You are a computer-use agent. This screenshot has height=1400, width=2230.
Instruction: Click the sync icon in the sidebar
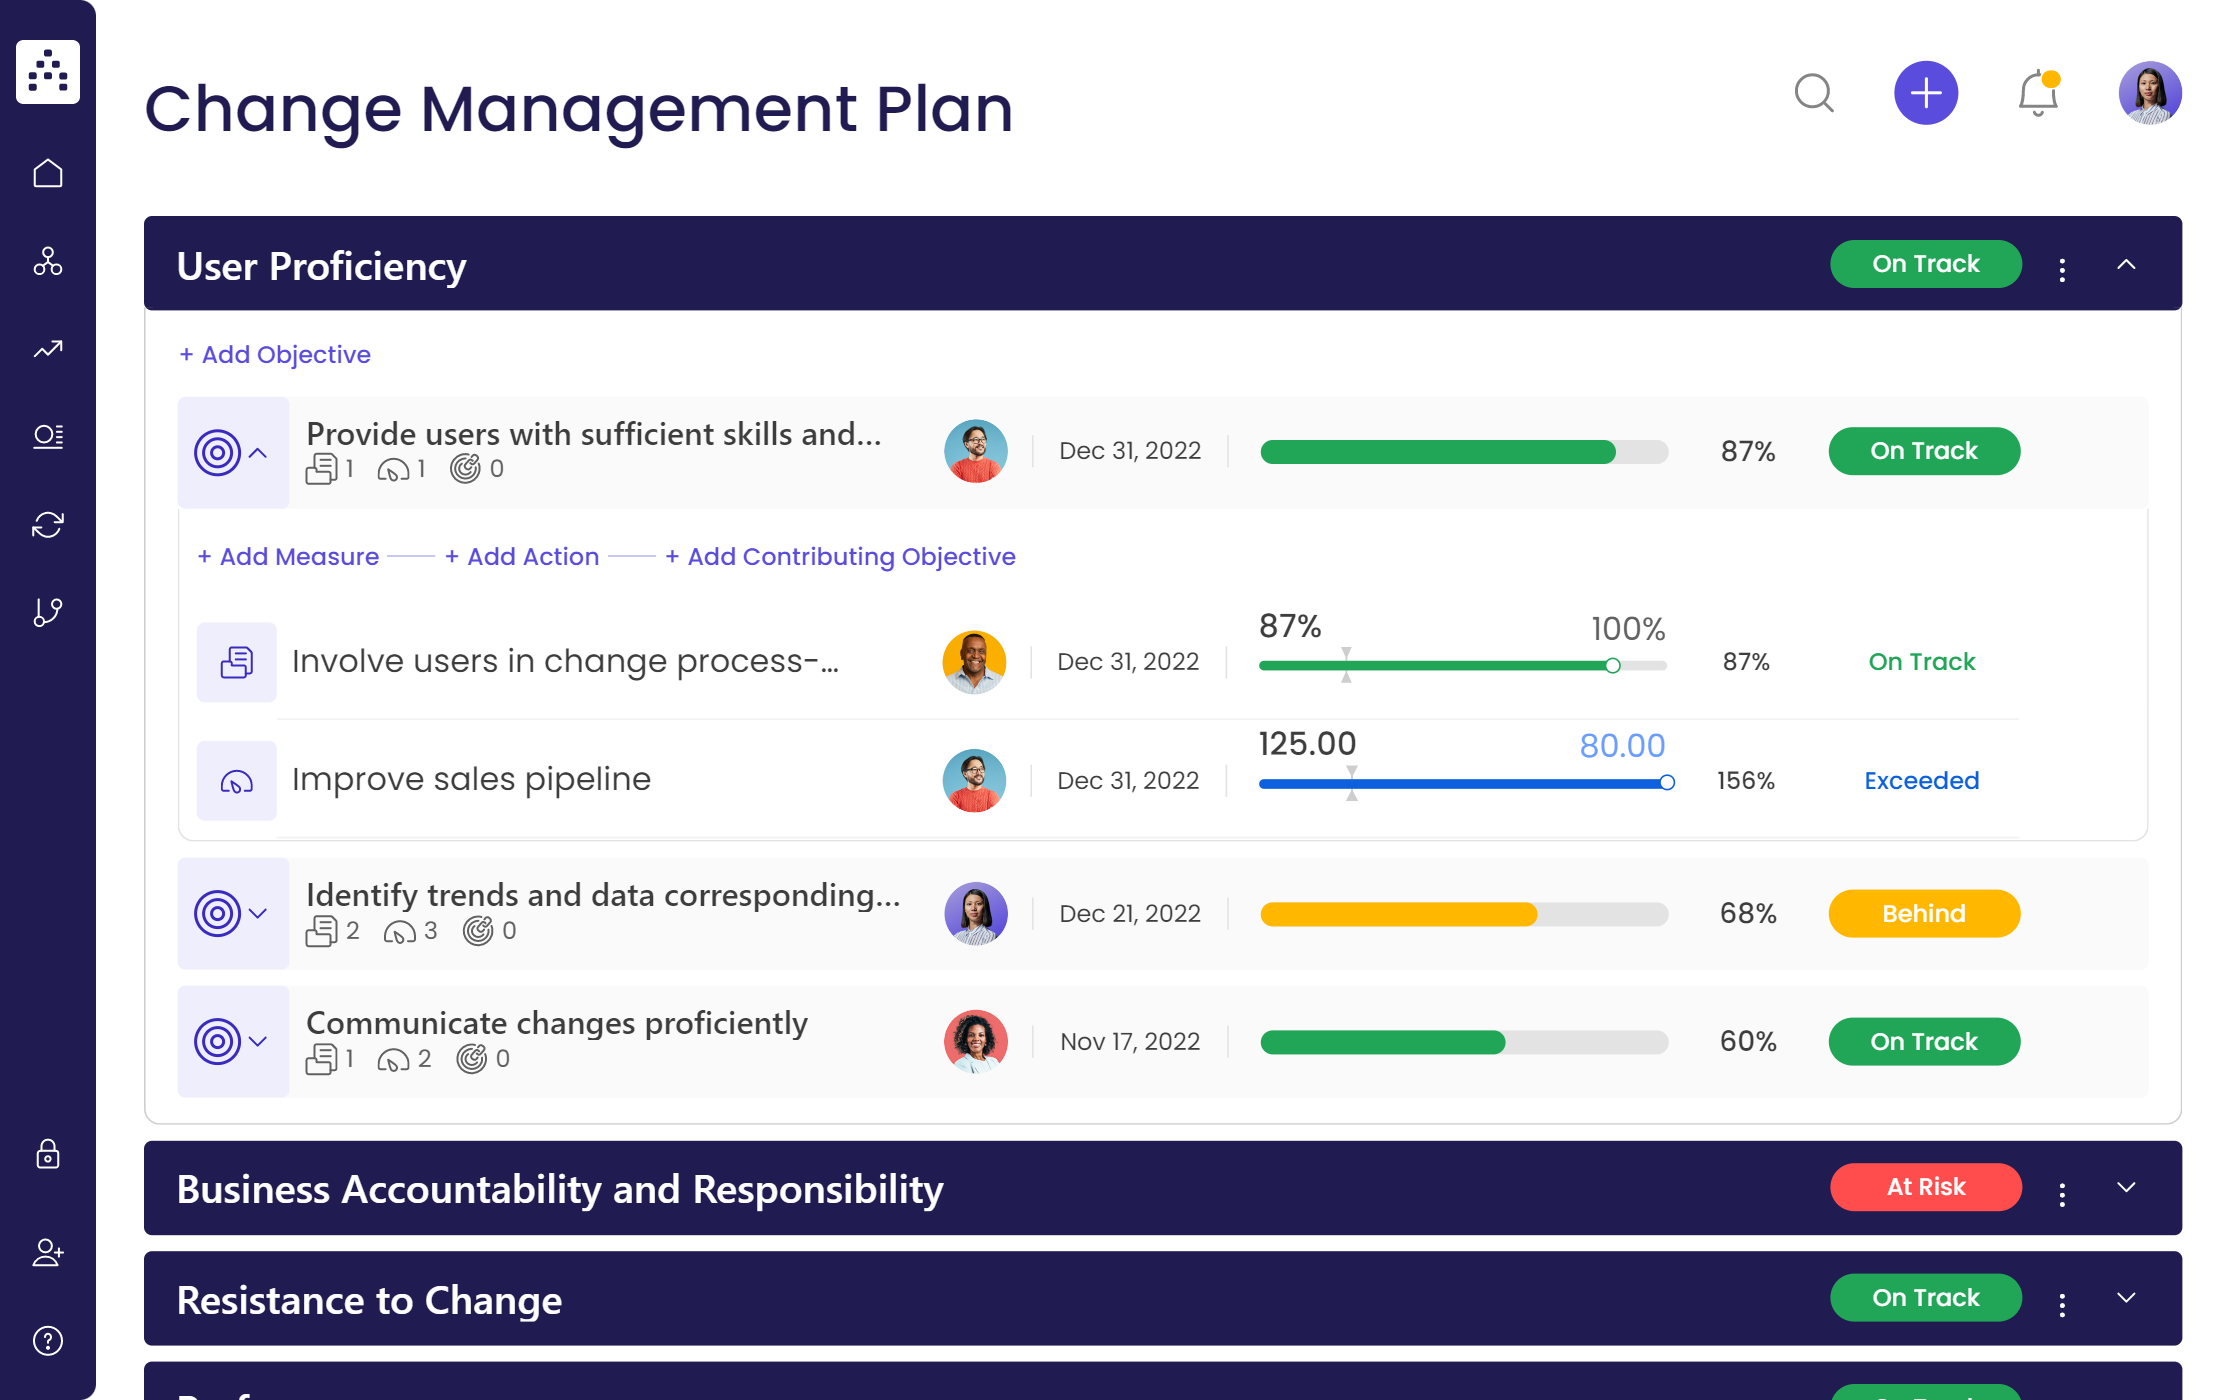(47, 524)
